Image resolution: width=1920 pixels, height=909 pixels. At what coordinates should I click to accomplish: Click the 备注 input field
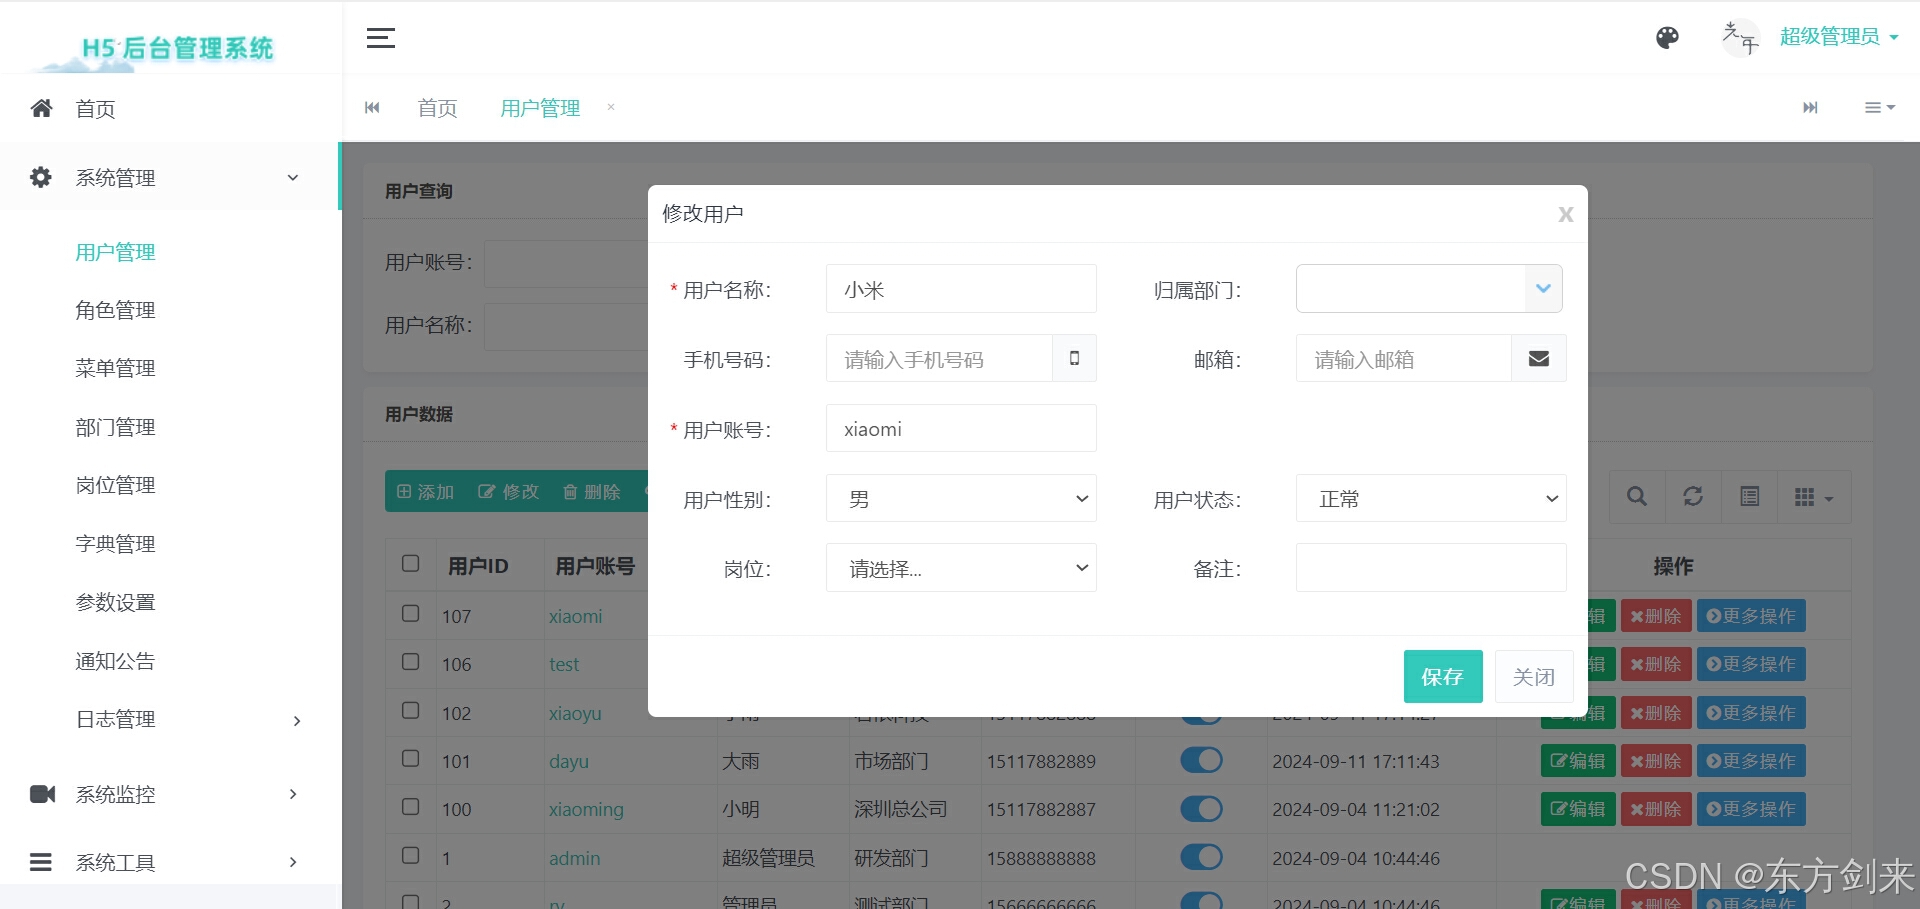point(1431,568)
